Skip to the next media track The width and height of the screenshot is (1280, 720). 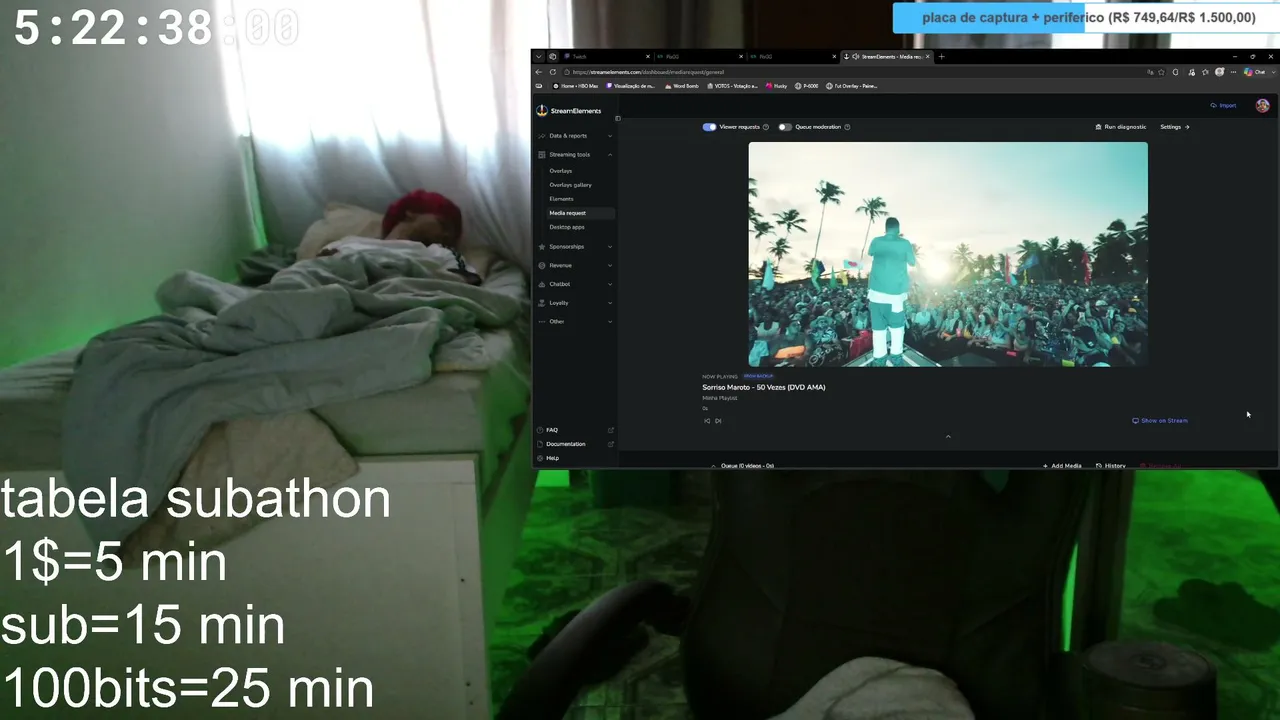point(718,421)
